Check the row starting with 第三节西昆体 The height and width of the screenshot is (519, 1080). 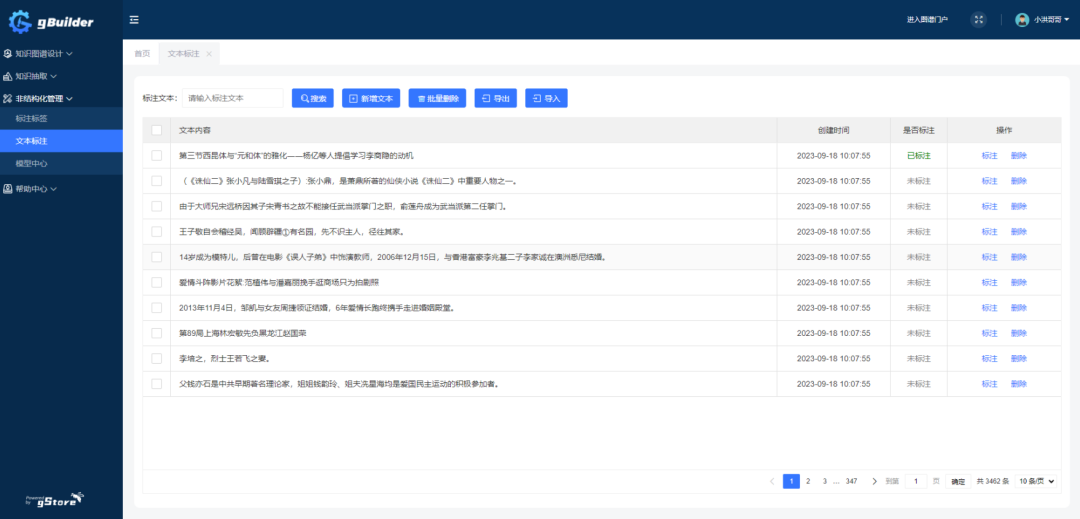[156, 156]
